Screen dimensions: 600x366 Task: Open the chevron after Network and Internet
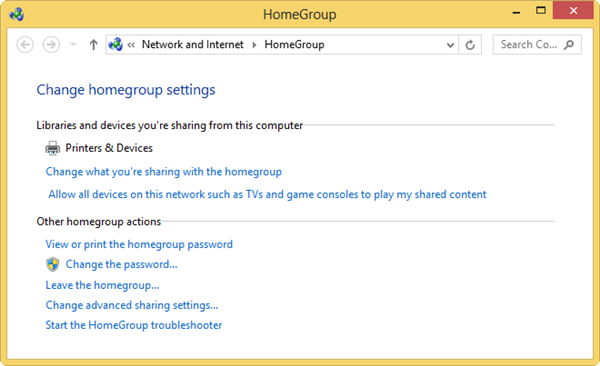click(x=254, y=45)
